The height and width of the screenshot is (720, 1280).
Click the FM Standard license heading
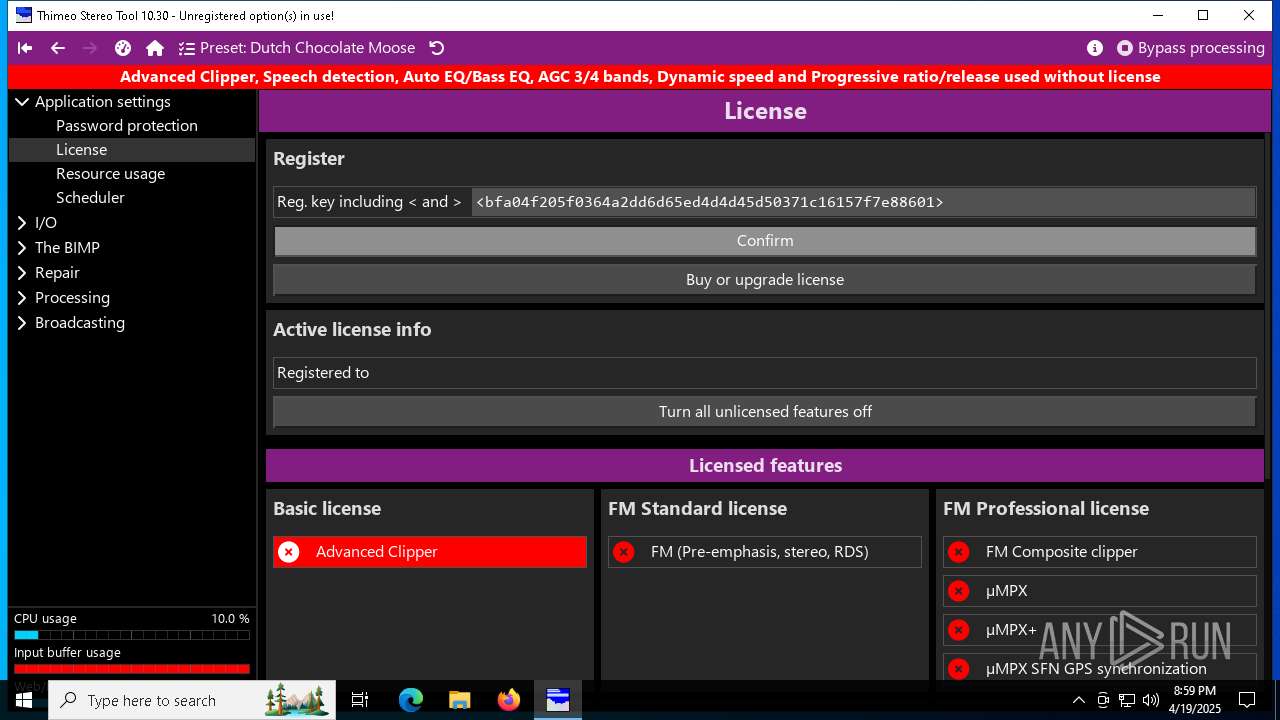coord(697,509)
